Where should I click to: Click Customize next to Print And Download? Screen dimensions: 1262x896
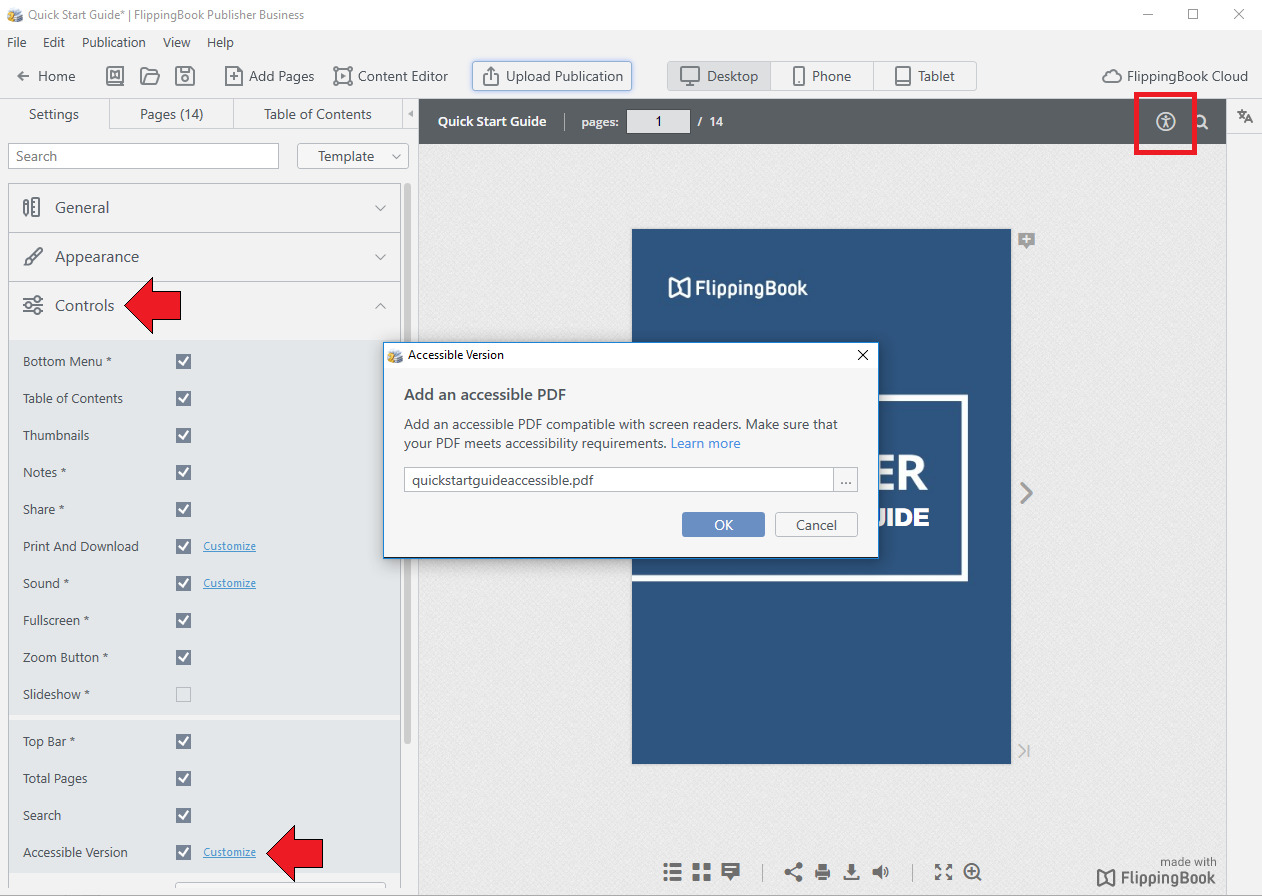coord(229,546)
